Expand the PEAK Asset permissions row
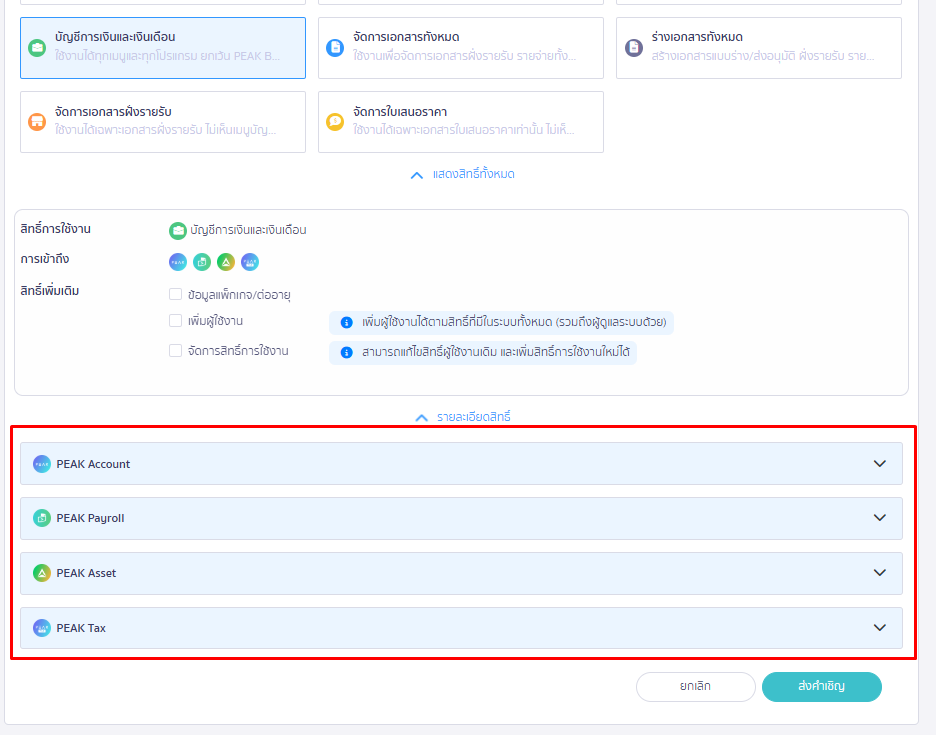 tap(460, 573)
